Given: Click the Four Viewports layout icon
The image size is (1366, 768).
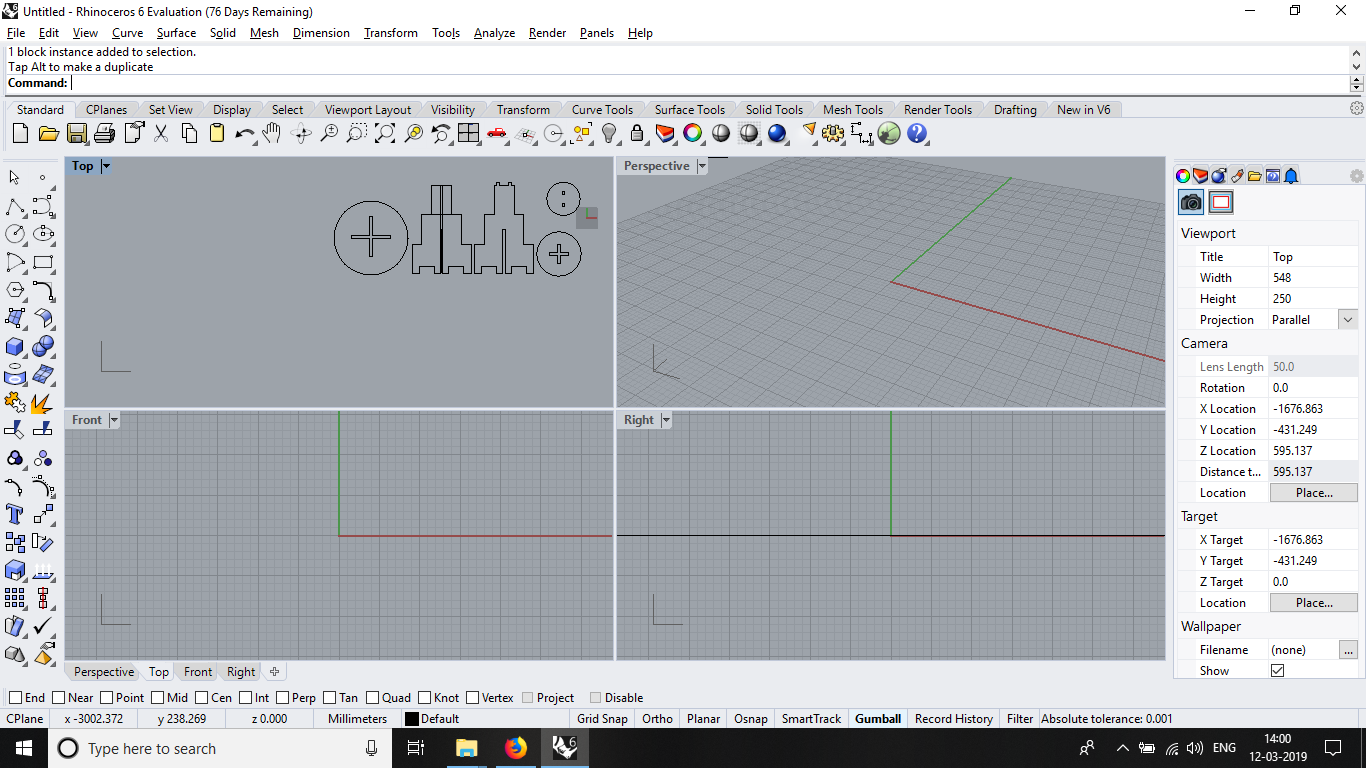Looking at the screenshot, I should click(x=469, y=133).
